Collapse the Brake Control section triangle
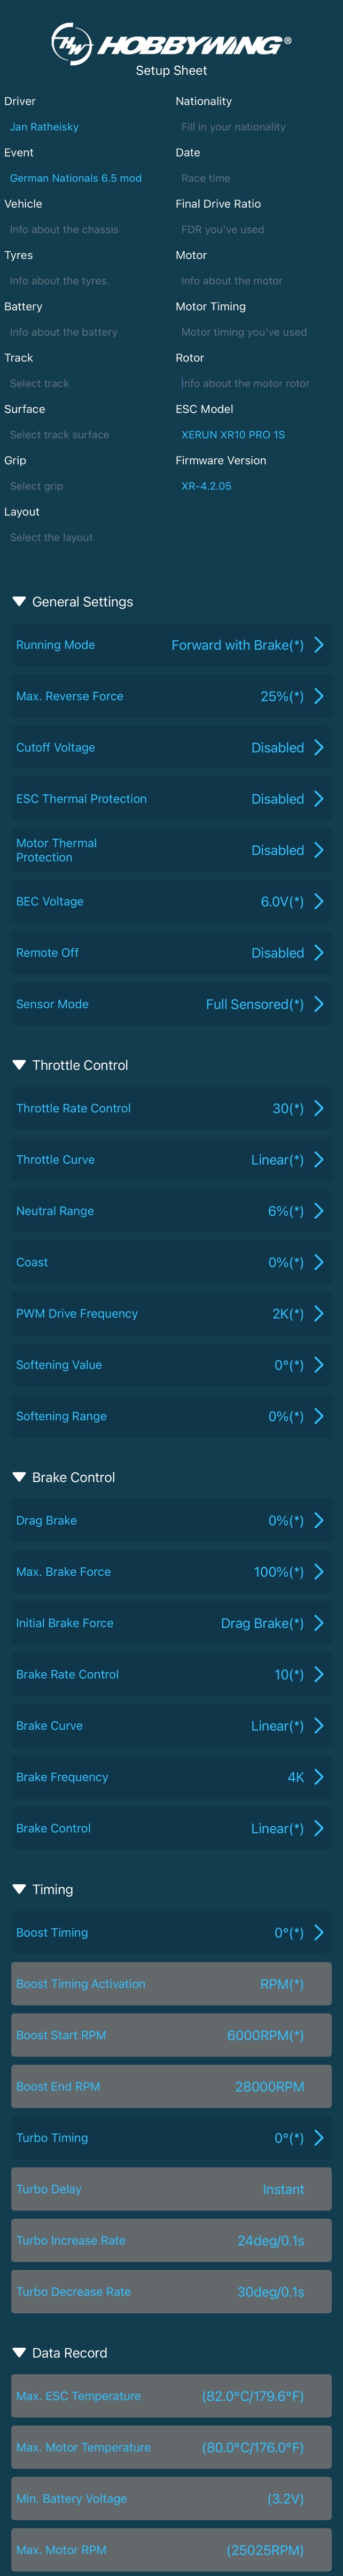 19,1477
